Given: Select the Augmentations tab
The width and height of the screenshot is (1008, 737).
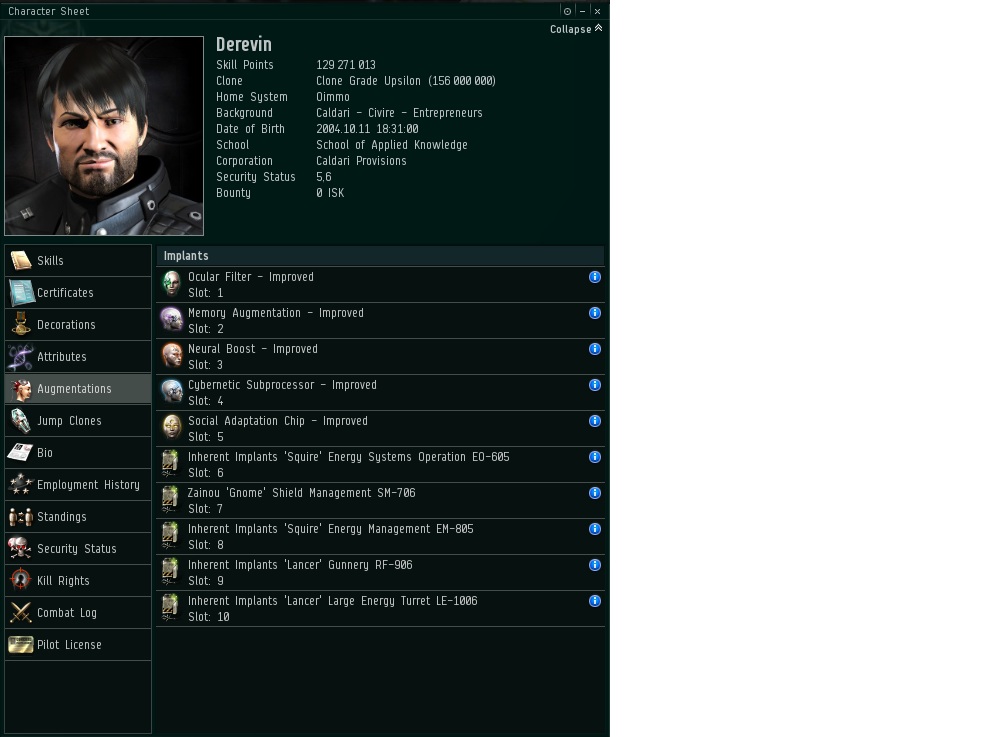Looking at the screenshot, I should pos(78,388).
